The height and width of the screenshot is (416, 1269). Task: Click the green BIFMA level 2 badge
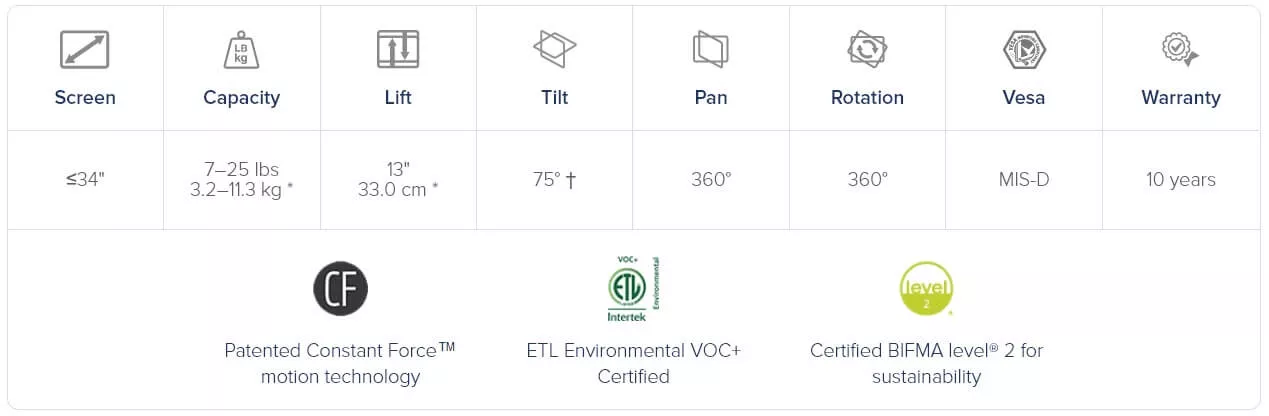[x=926, y=289]
